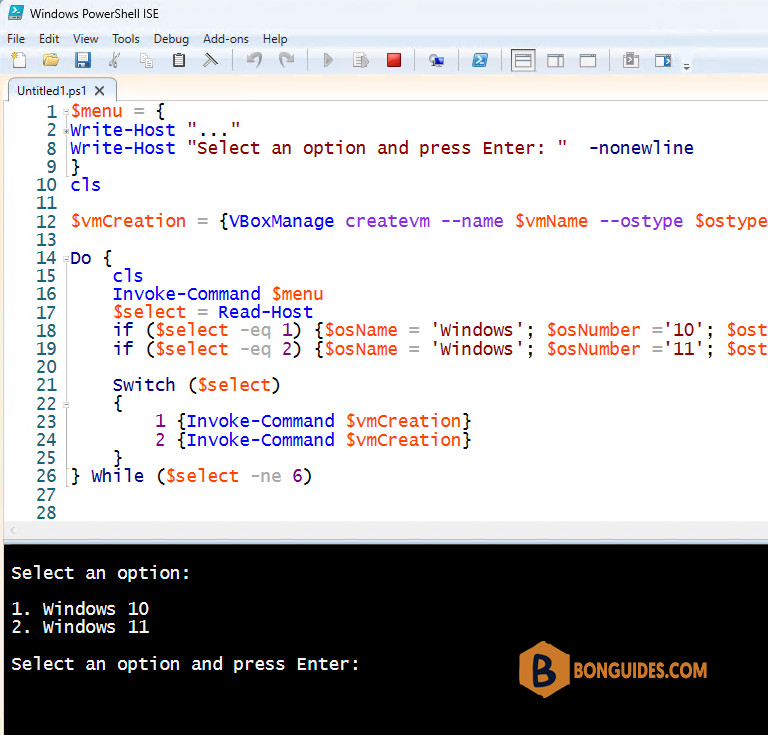The image size is (768, 735).
Task: Save the script using the floppy disk icon
Action: [83, 60]
